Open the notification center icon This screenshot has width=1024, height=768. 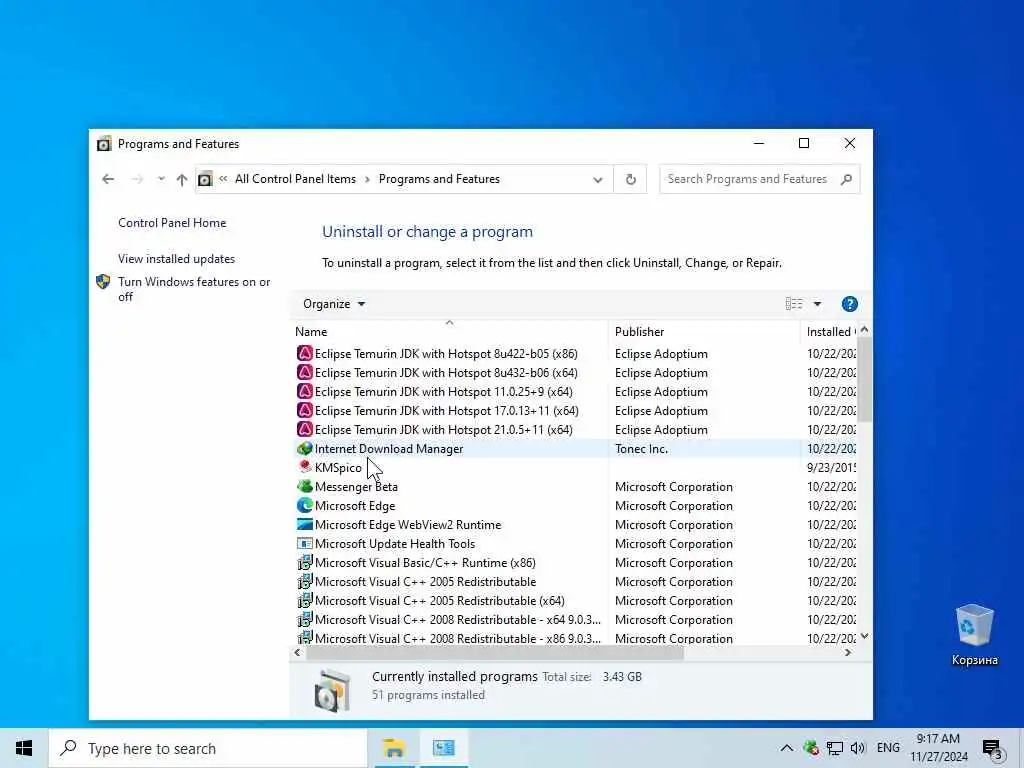click(992, 749)
